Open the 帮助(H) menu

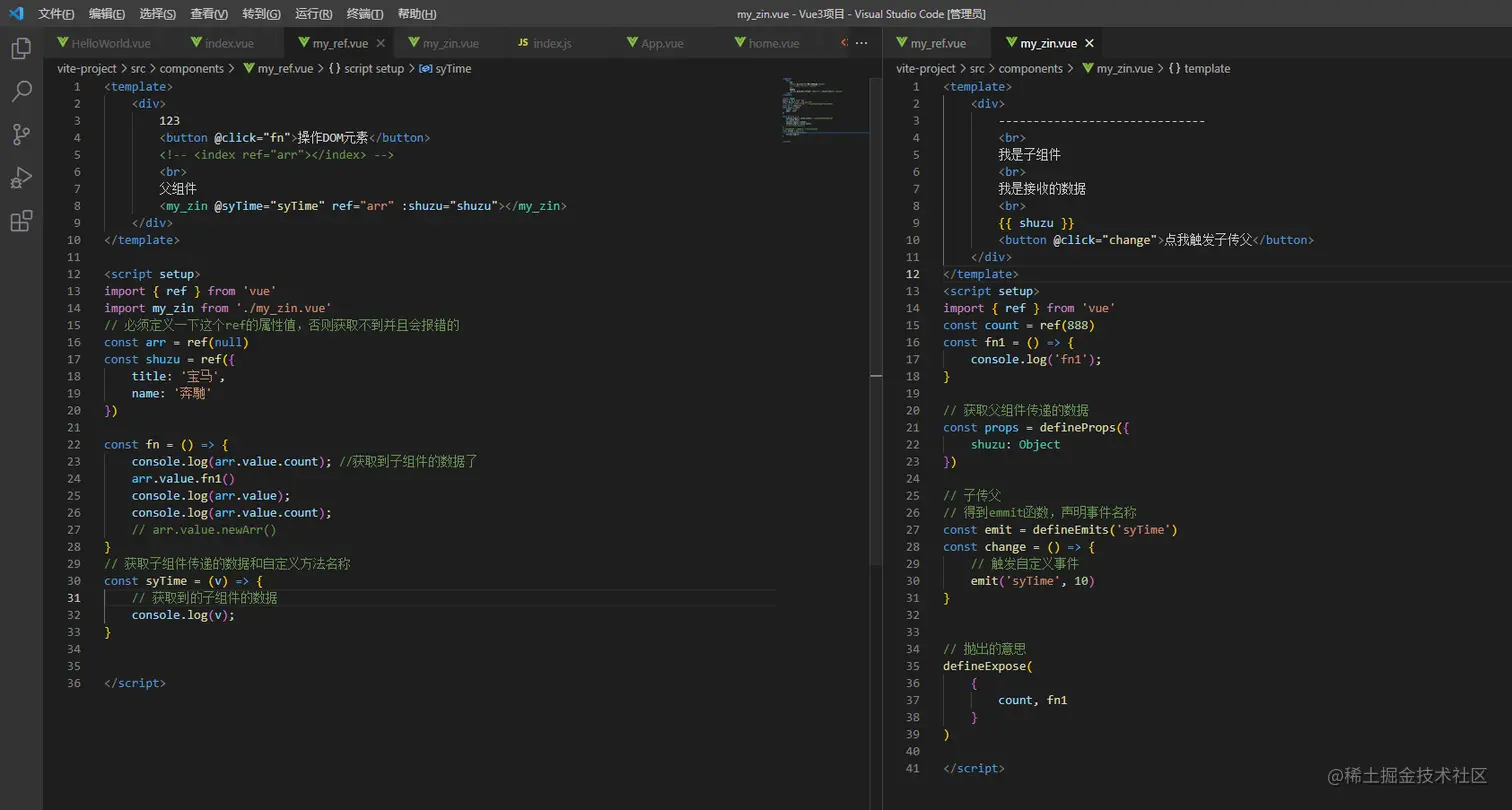tap(417, 14)
